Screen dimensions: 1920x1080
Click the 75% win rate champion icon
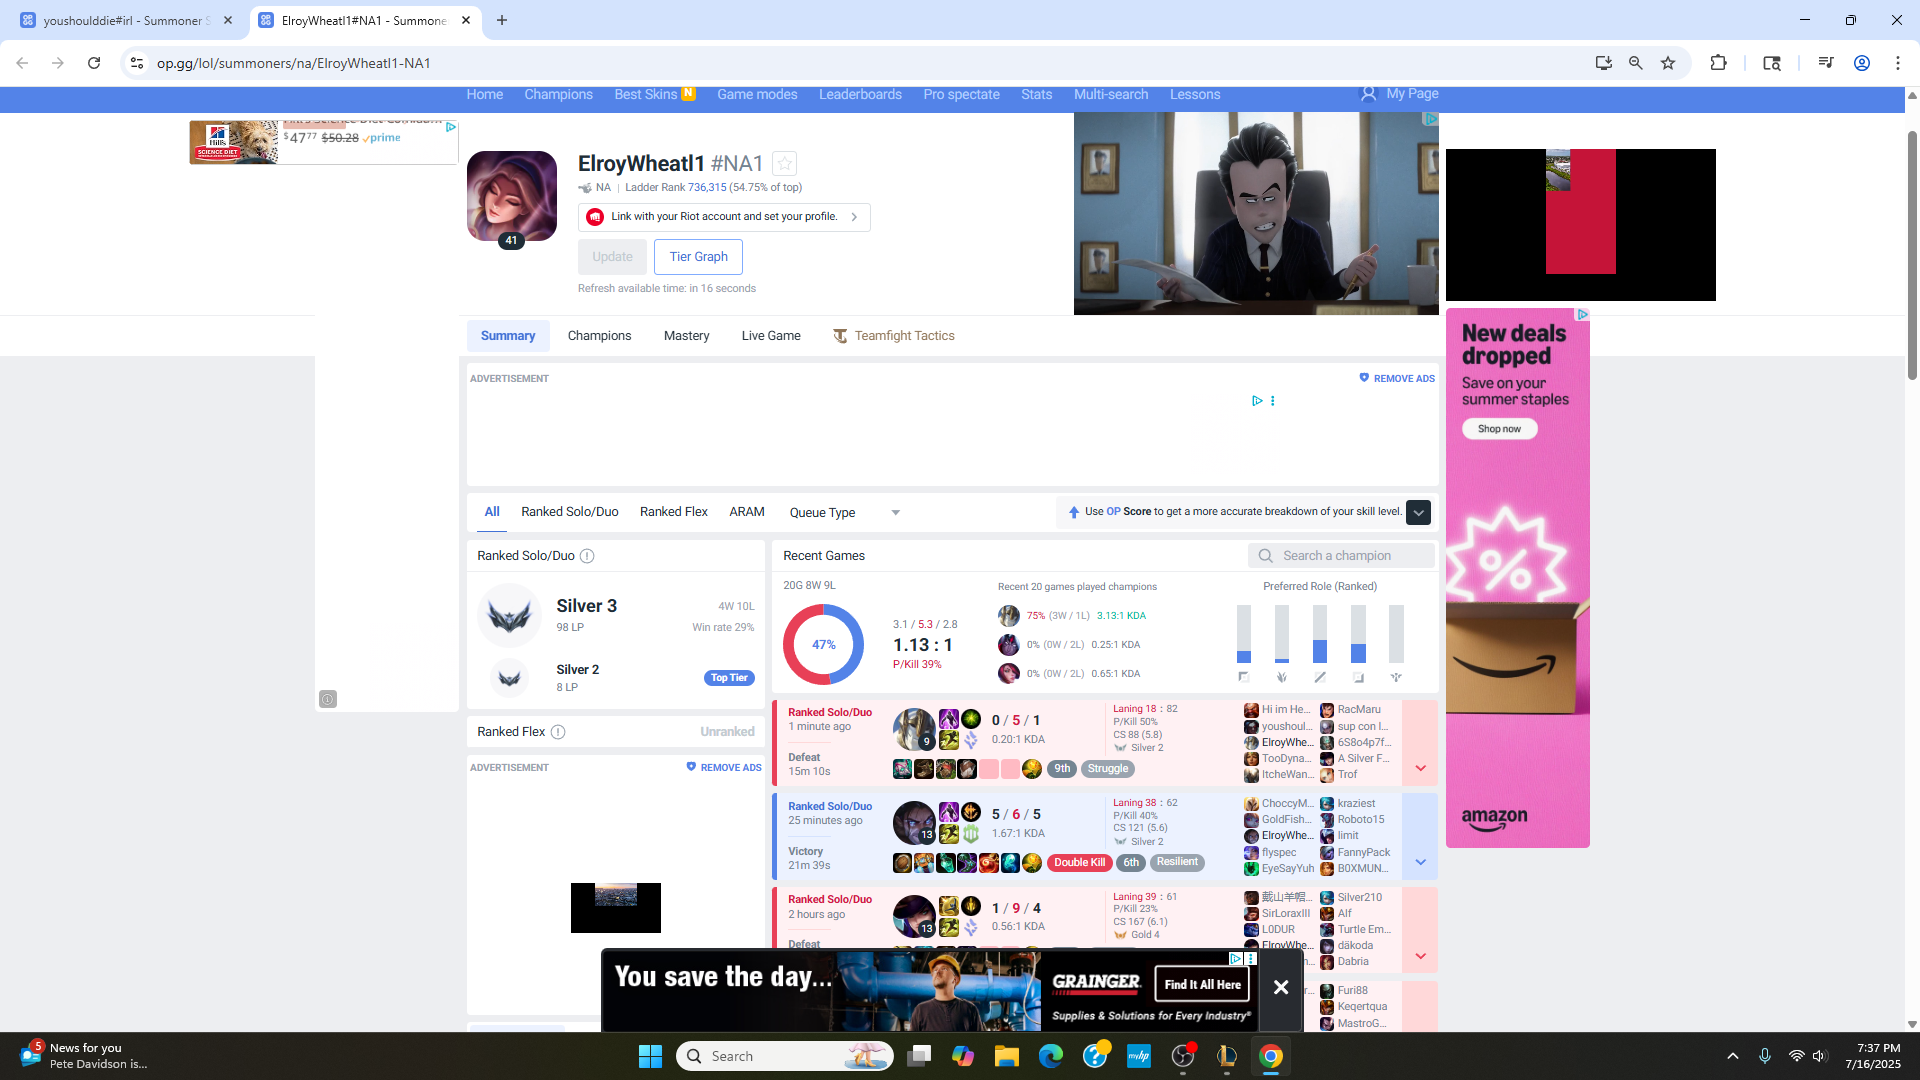pos(1009,616)
